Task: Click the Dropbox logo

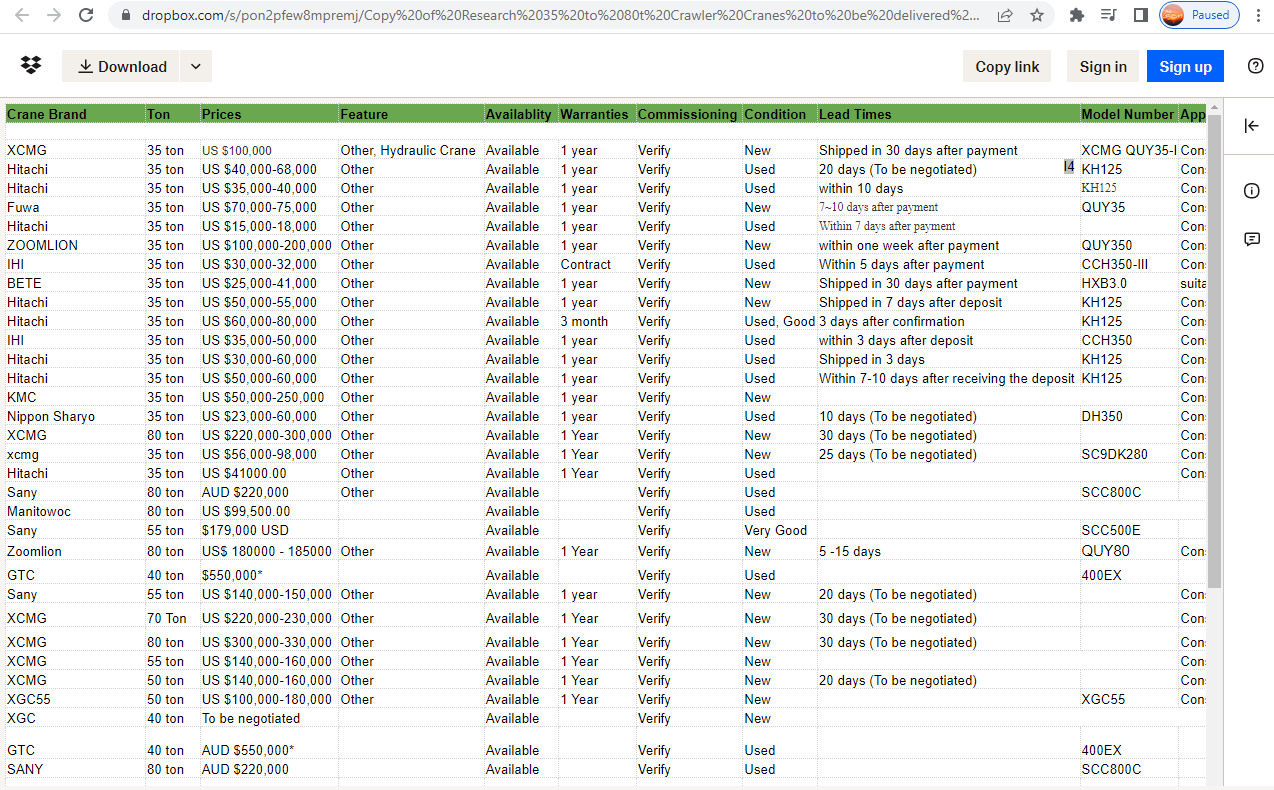Action: 31,66
